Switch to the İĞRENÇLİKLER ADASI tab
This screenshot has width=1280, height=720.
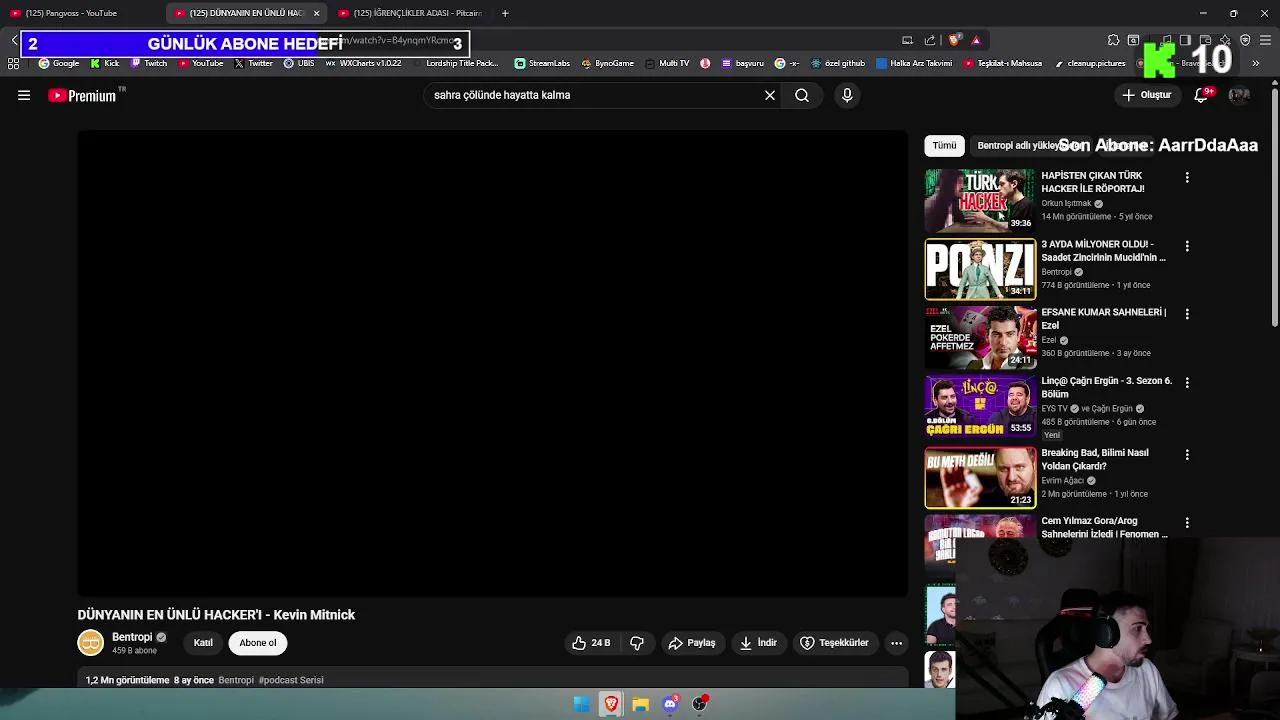pos(410,13)
